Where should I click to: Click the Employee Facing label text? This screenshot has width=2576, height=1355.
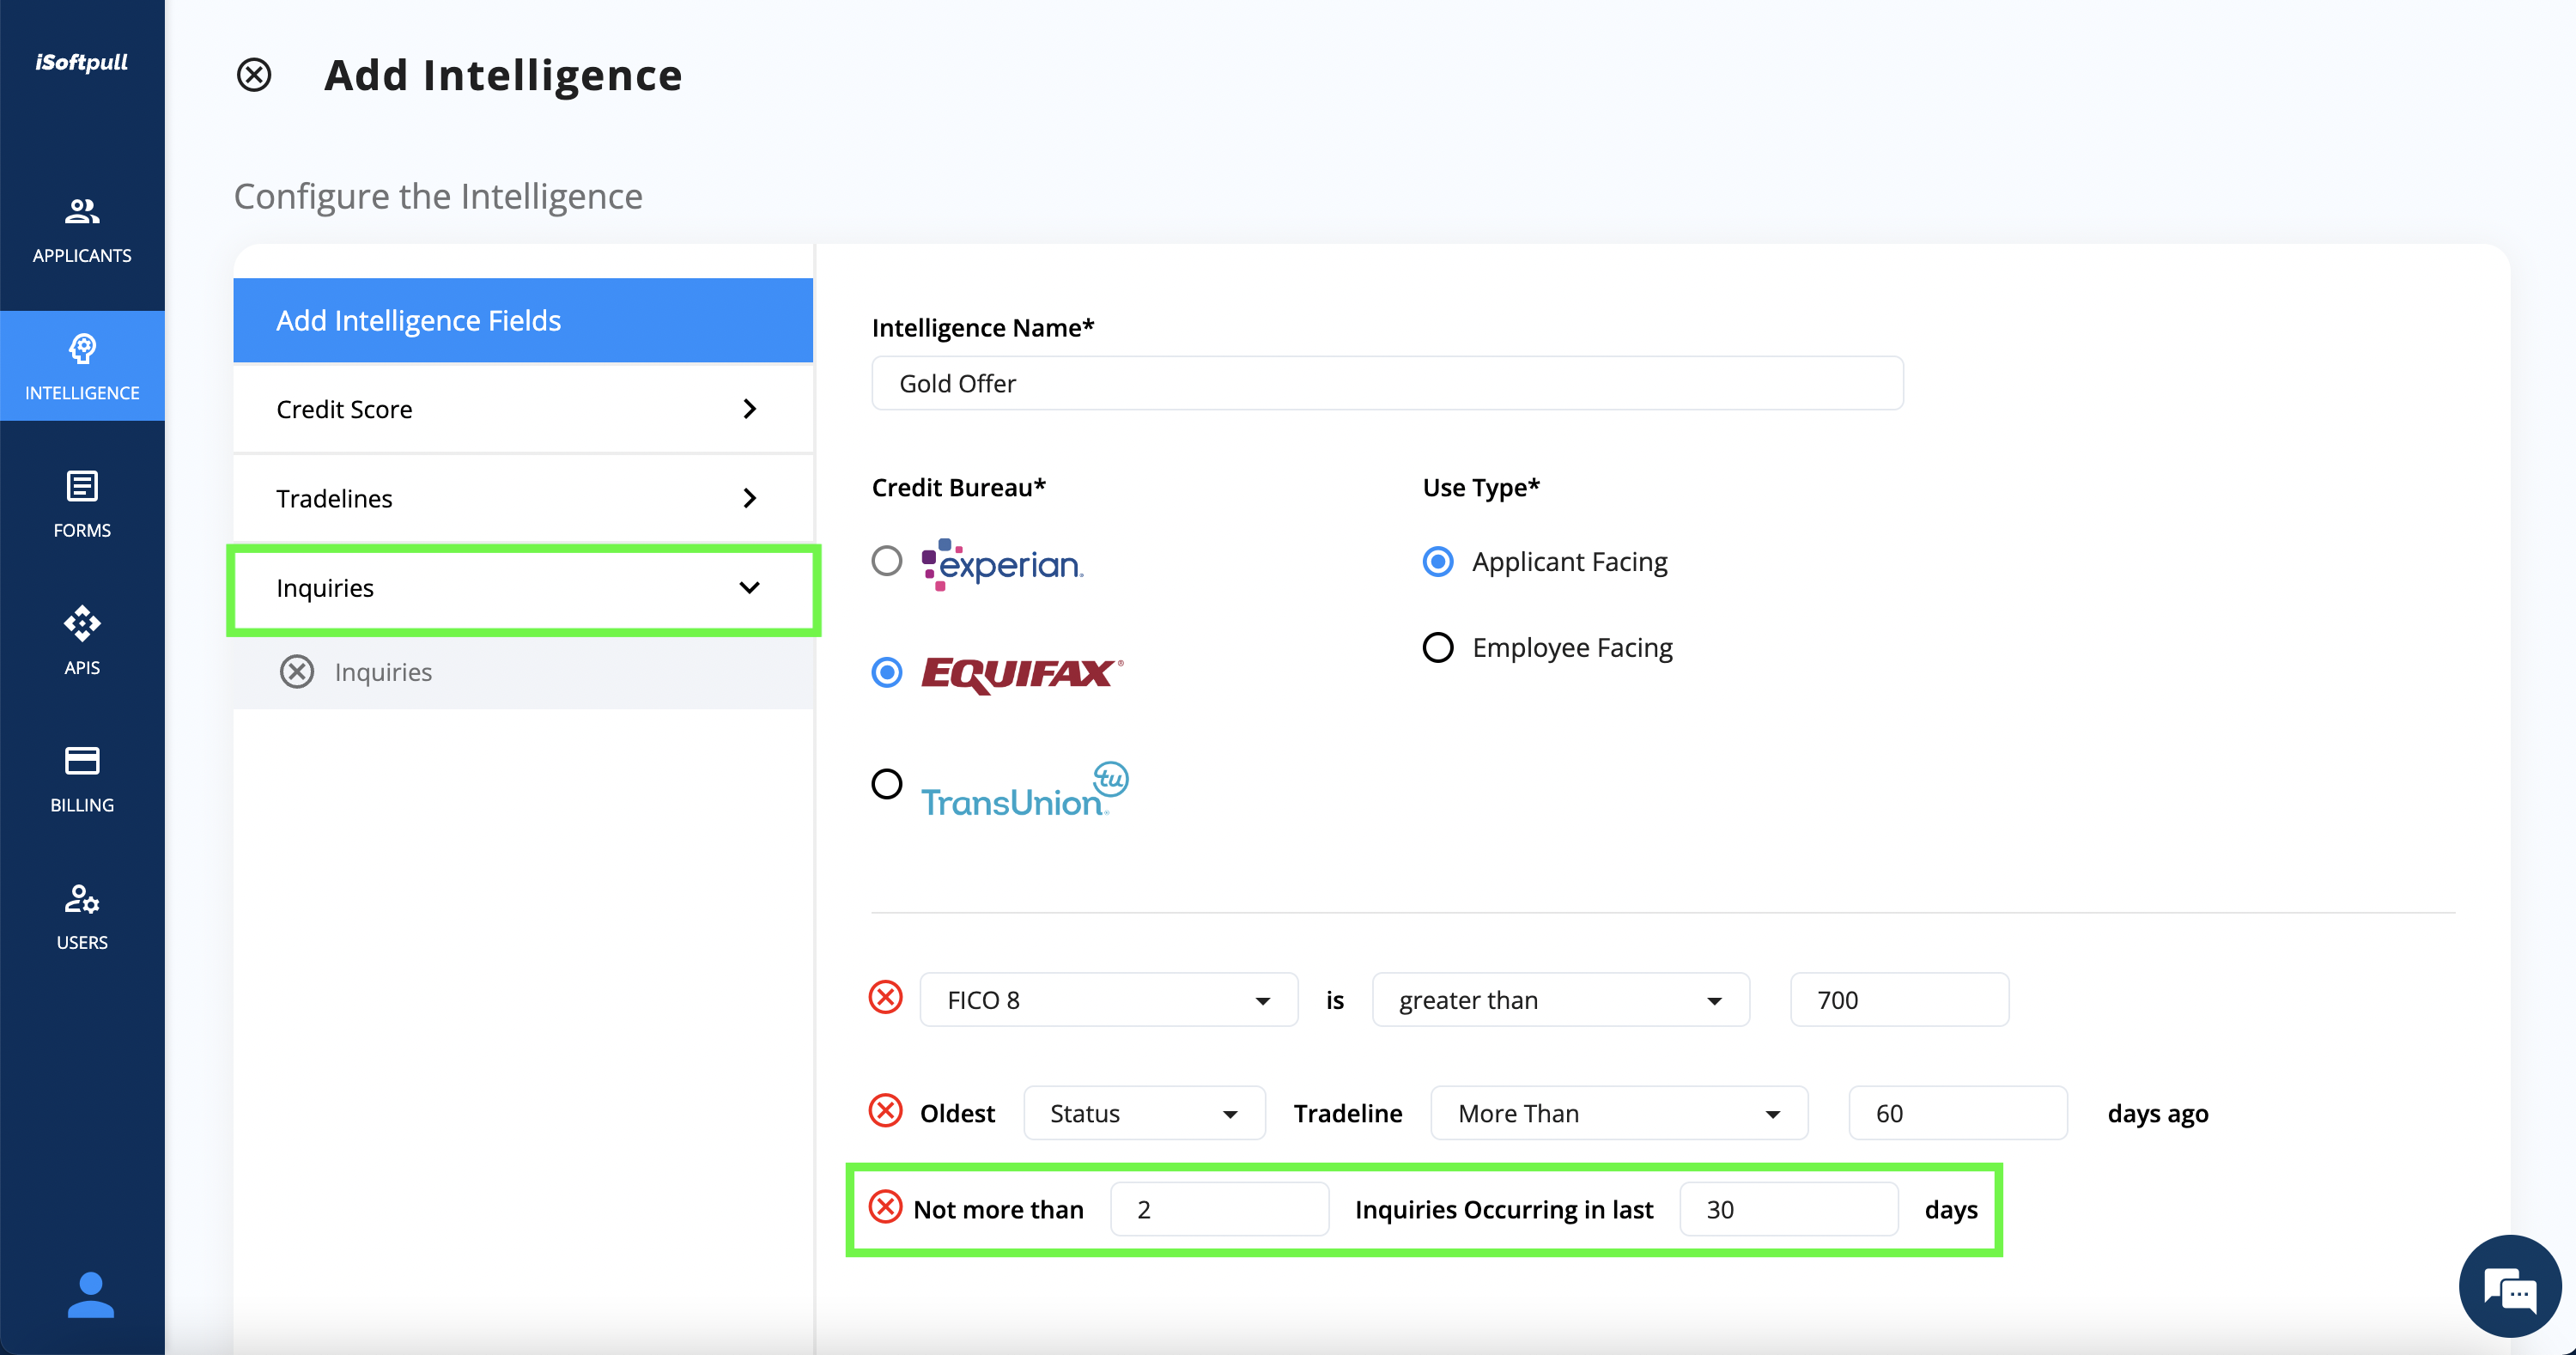1572,648
